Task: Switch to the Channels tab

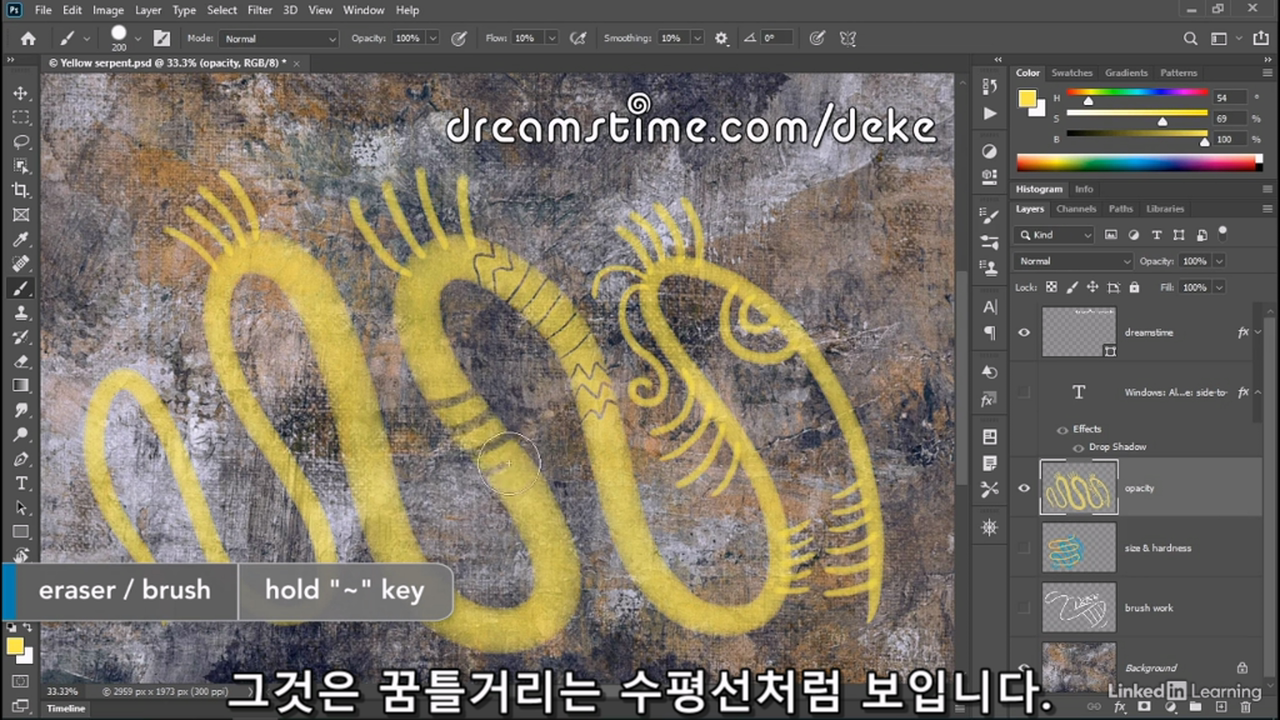Action: tap(1076, 209)
